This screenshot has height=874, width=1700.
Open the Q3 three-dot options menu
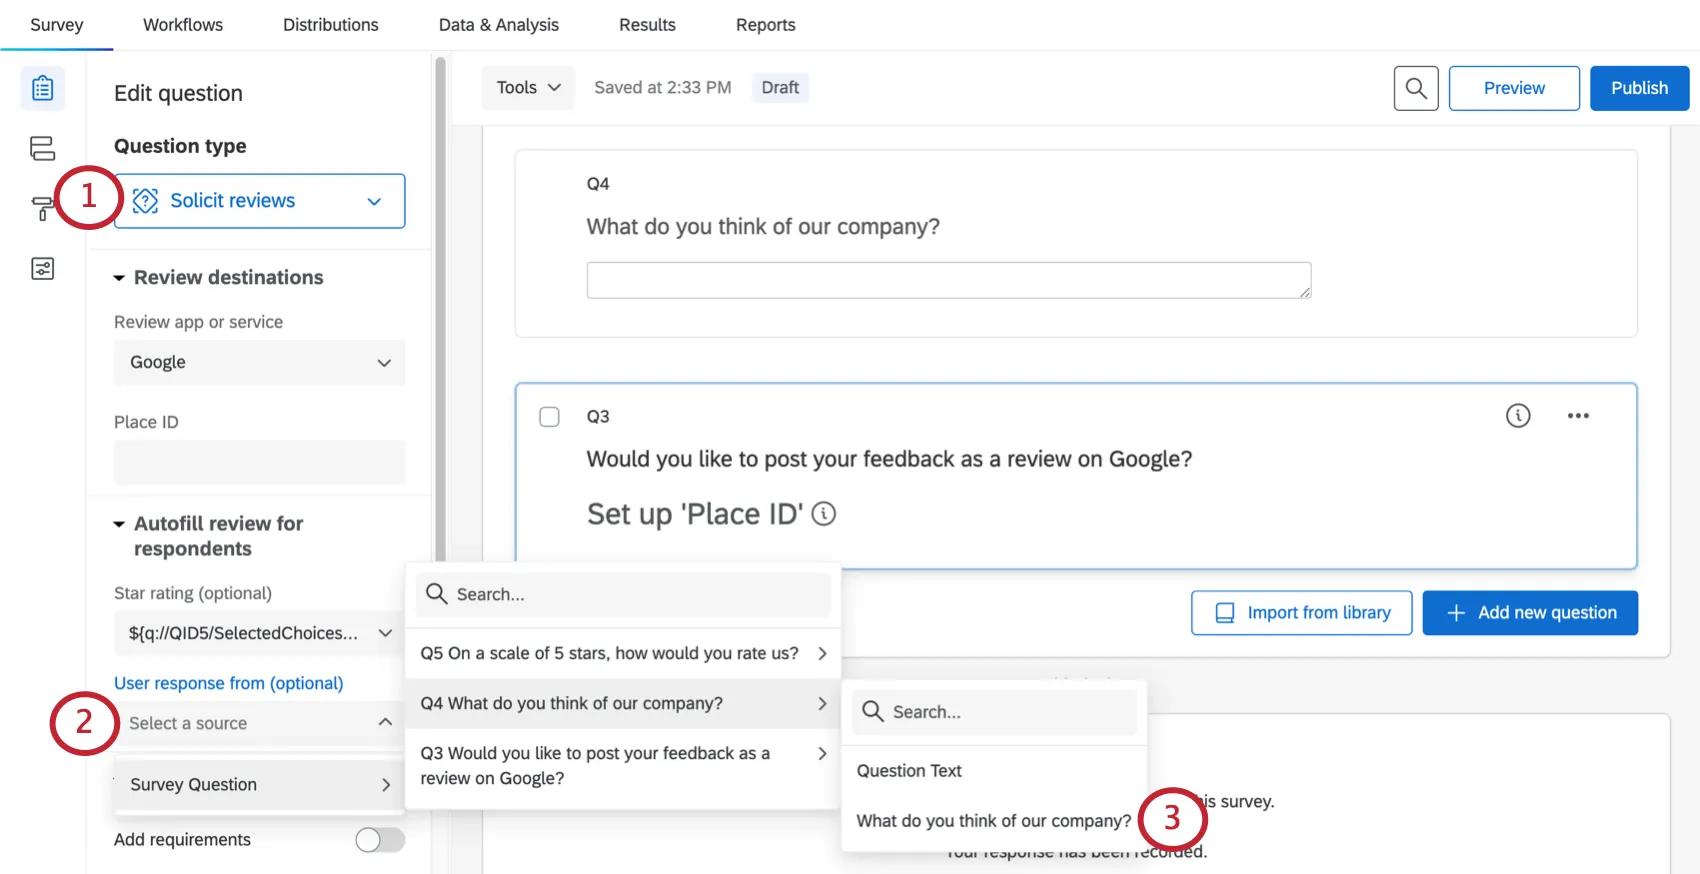(1577, 416)
